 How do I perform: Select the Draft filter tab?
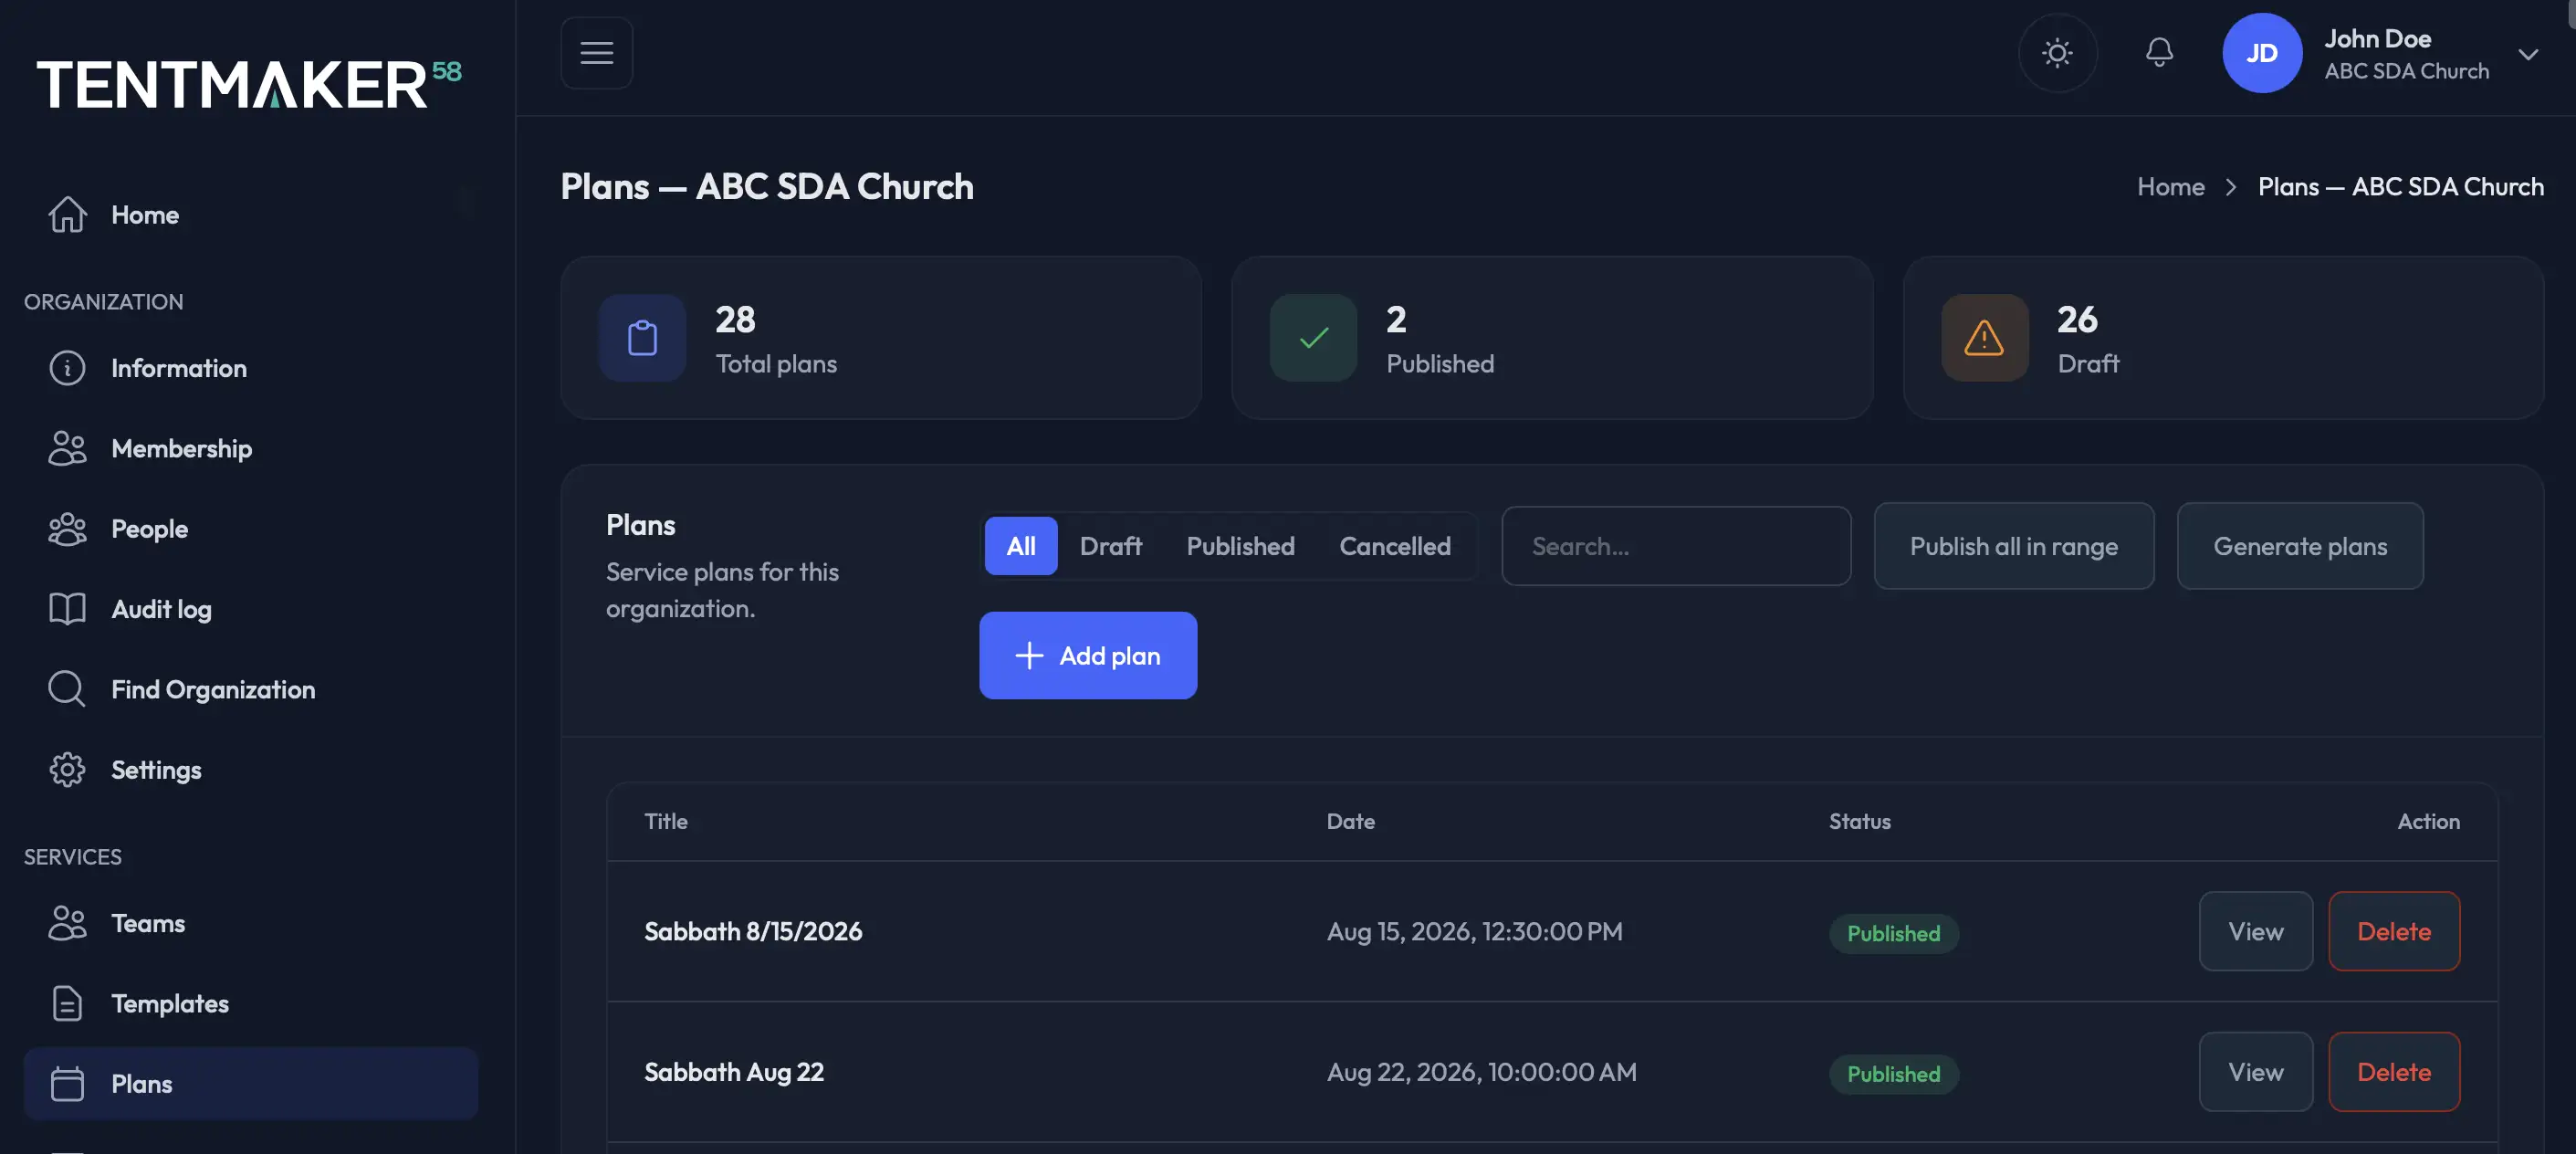[1110, 546]
